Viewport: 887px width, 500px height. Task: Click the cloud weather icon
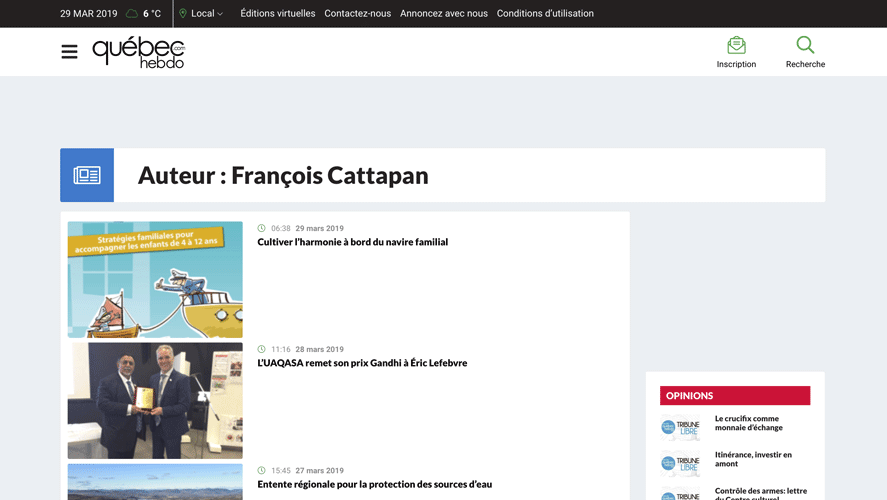132,14
